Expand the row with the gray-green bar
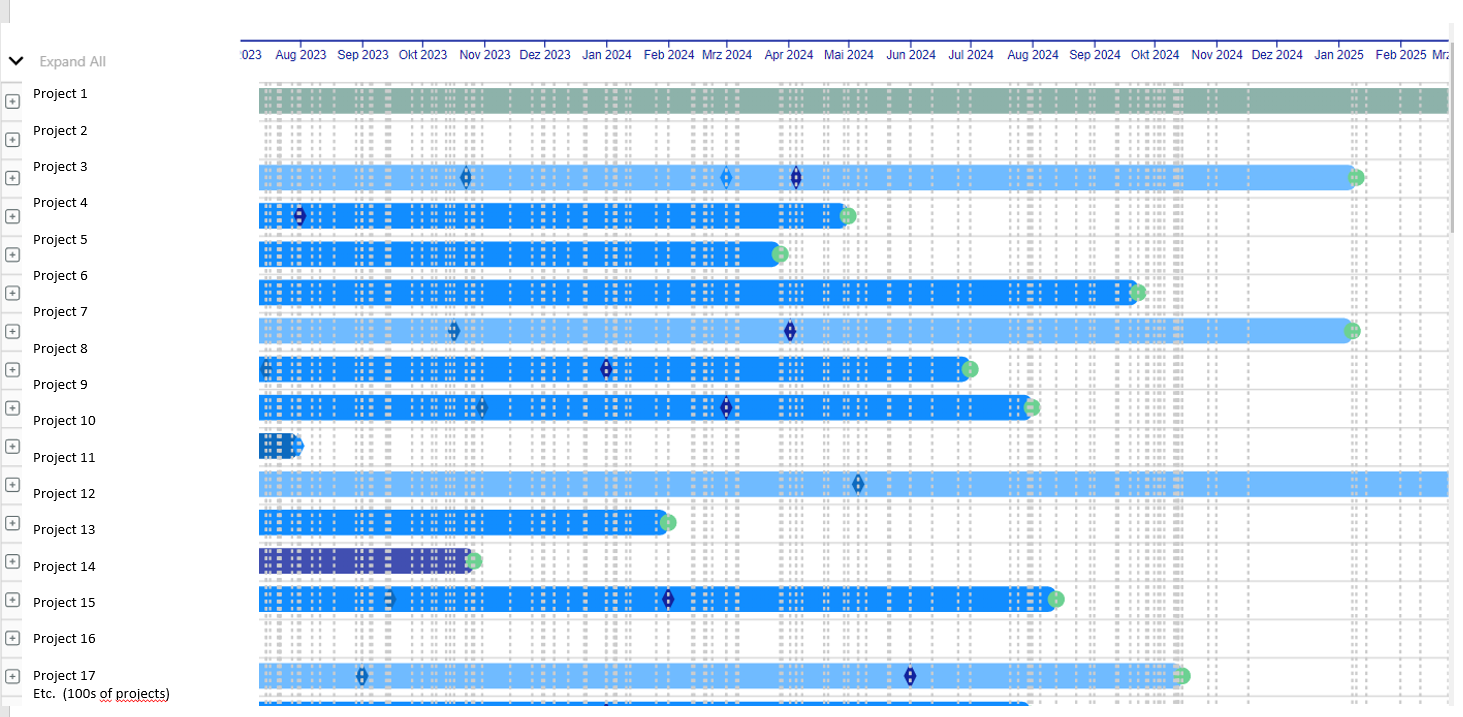The height and width of the screenshot is (717, 1463). pos(12,101)
